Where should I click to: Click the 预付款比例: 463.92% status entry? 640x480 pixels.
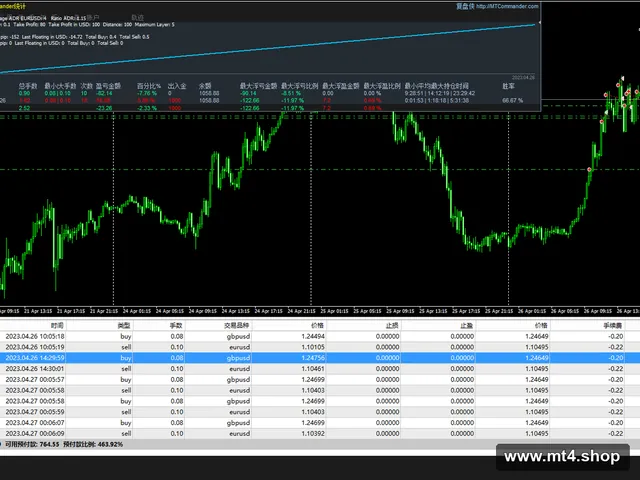click(93, 444)
